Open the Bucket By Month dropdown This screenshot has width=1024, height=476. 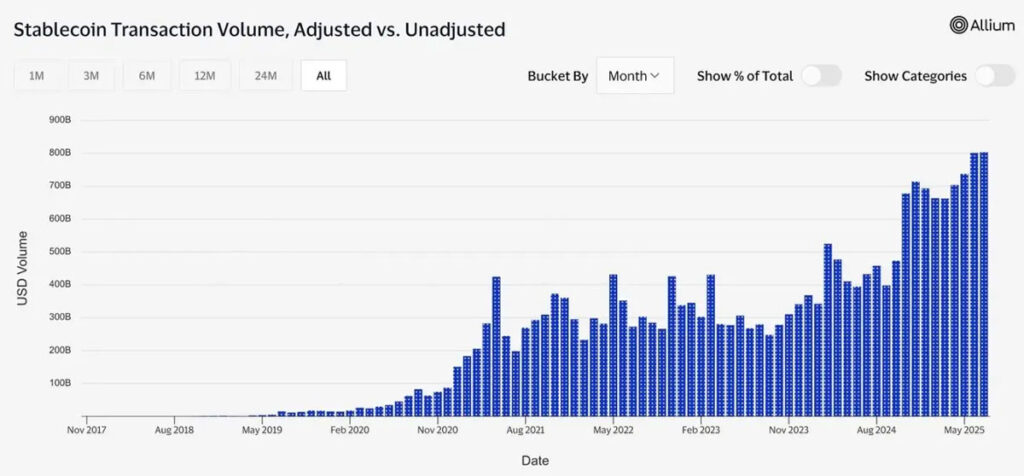tap(635, 76)
